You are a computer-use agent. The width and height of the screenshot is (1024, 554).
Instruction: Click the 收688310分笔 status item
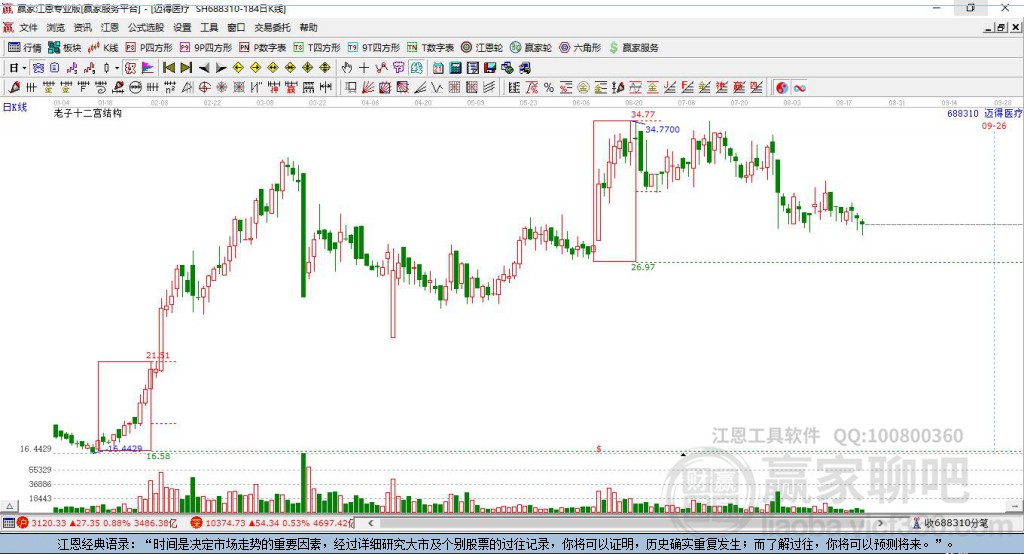click(950, 523)
